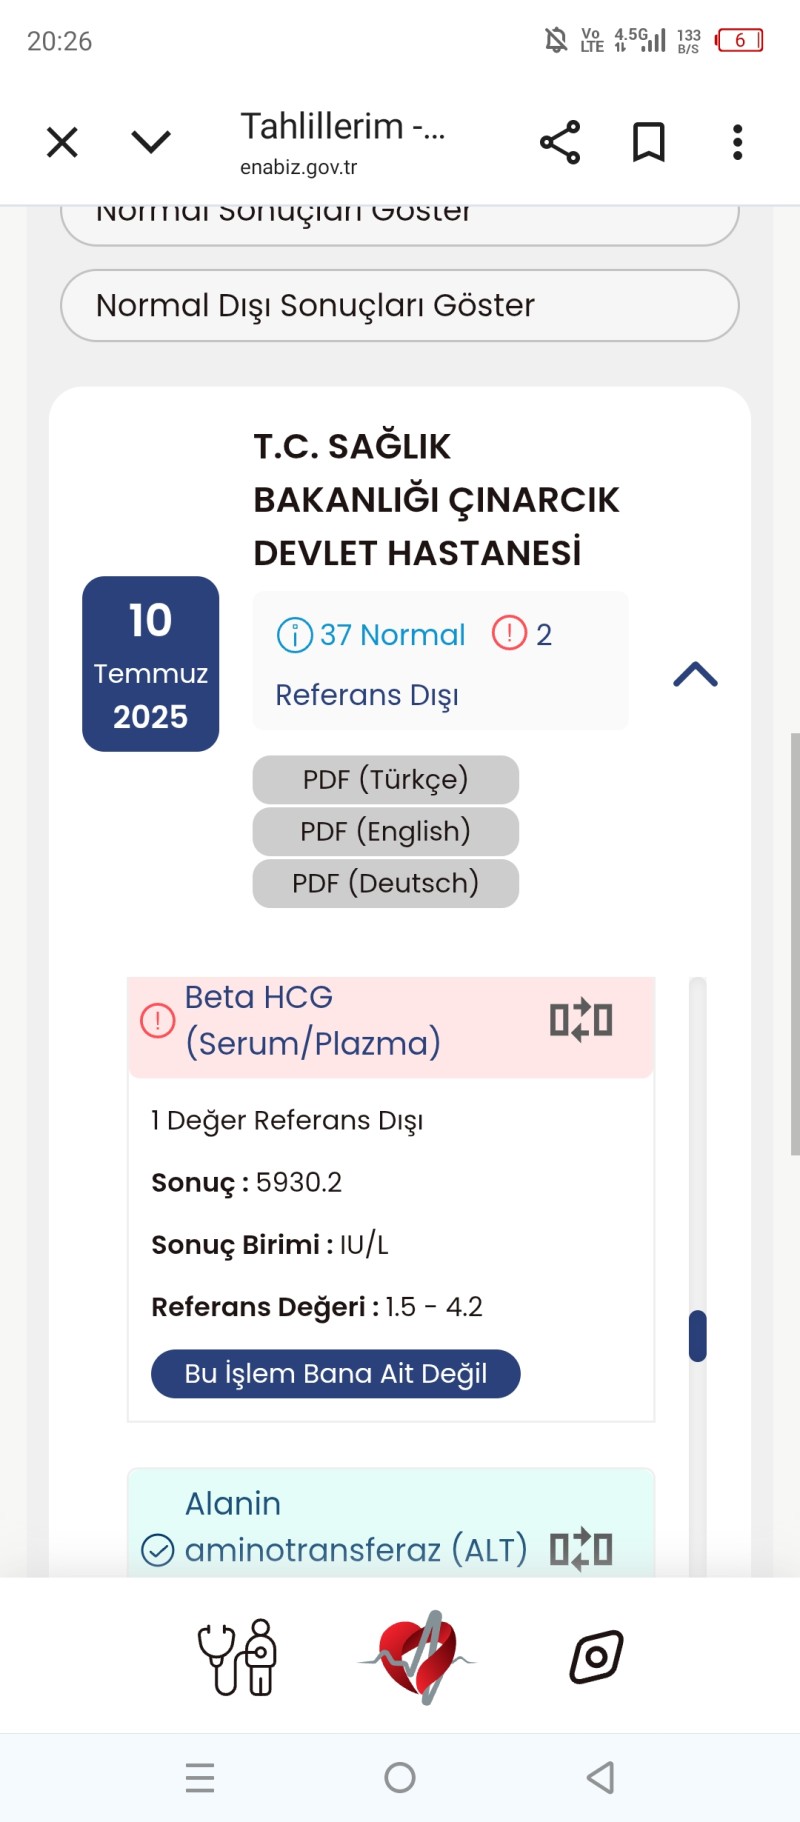Open the three-dot overflow menu
The height and width of the screenshot is (1822, 800).
(x=738, y=142)
